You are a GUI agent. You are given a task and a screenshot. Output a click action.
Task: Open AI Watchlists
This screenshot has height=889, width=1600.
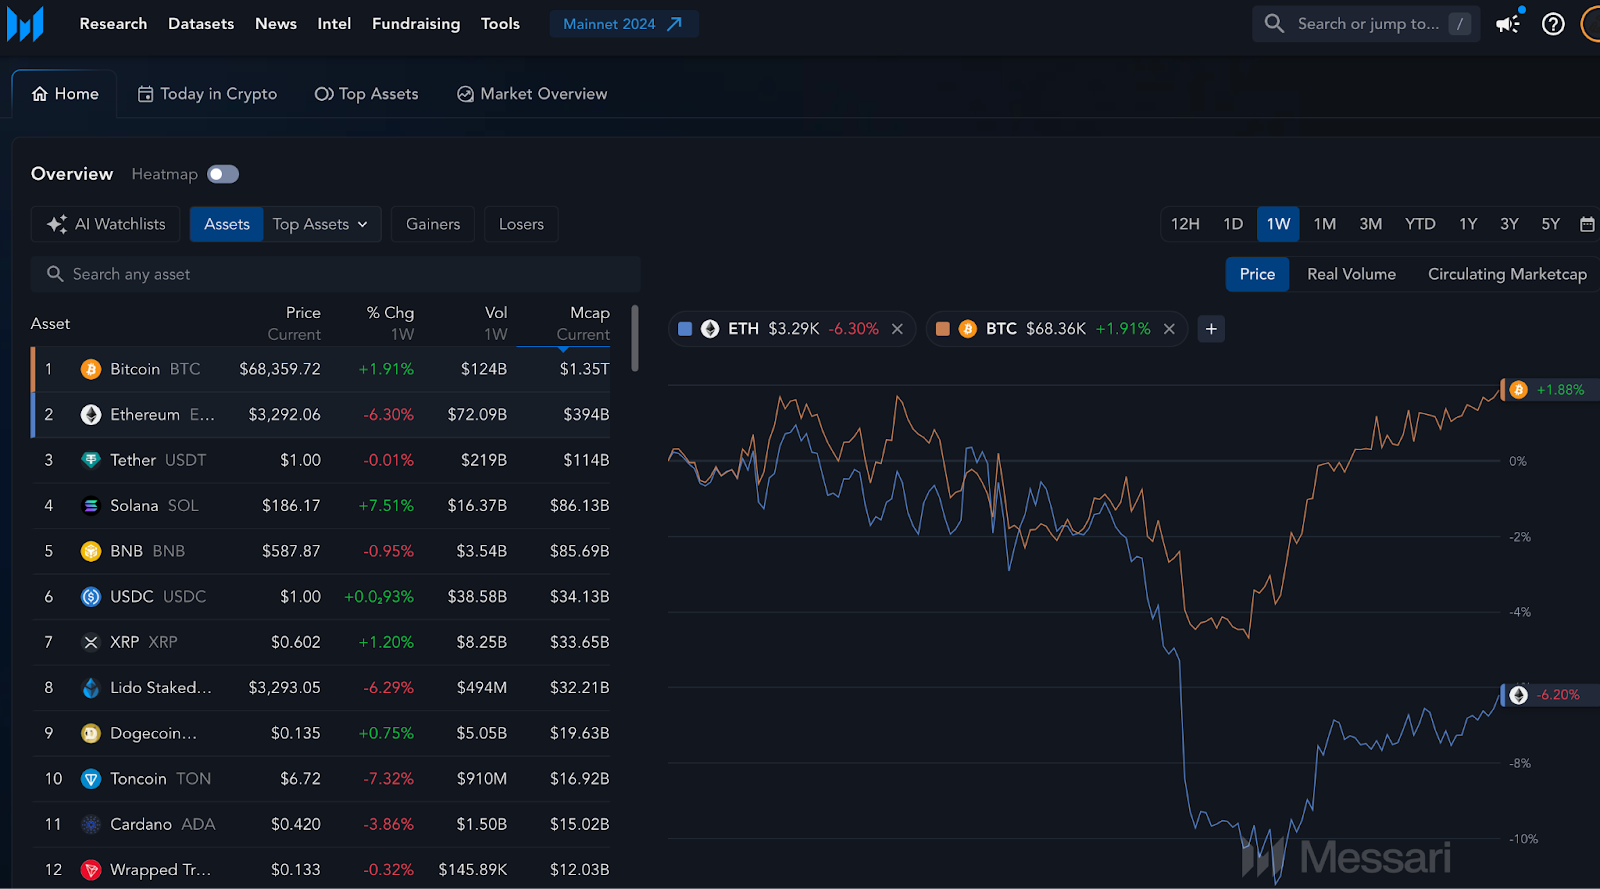pyautogui.click(x=106, y=224)
